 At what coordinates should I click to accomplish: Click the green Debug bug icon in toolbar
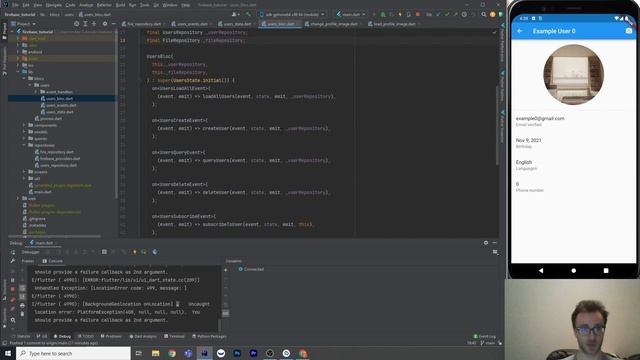pos(382,14)
